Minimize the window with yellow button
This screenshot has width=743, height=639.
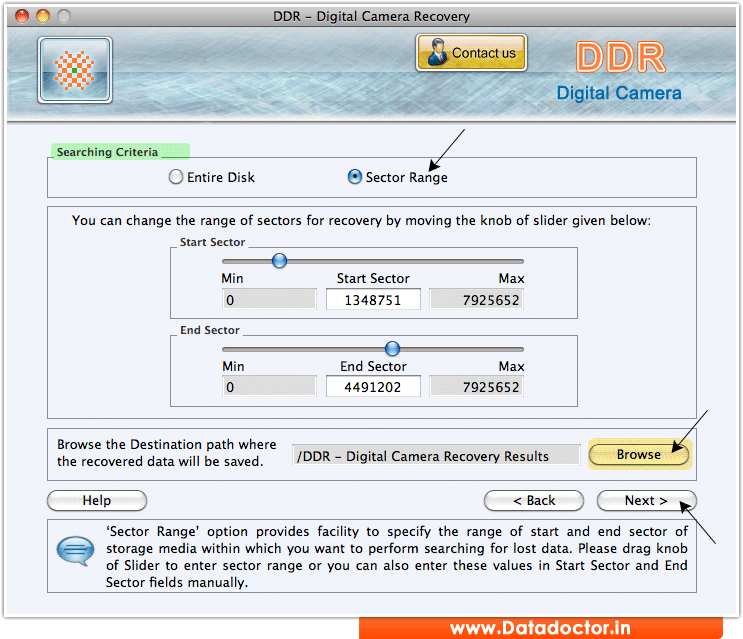point(43,17)
